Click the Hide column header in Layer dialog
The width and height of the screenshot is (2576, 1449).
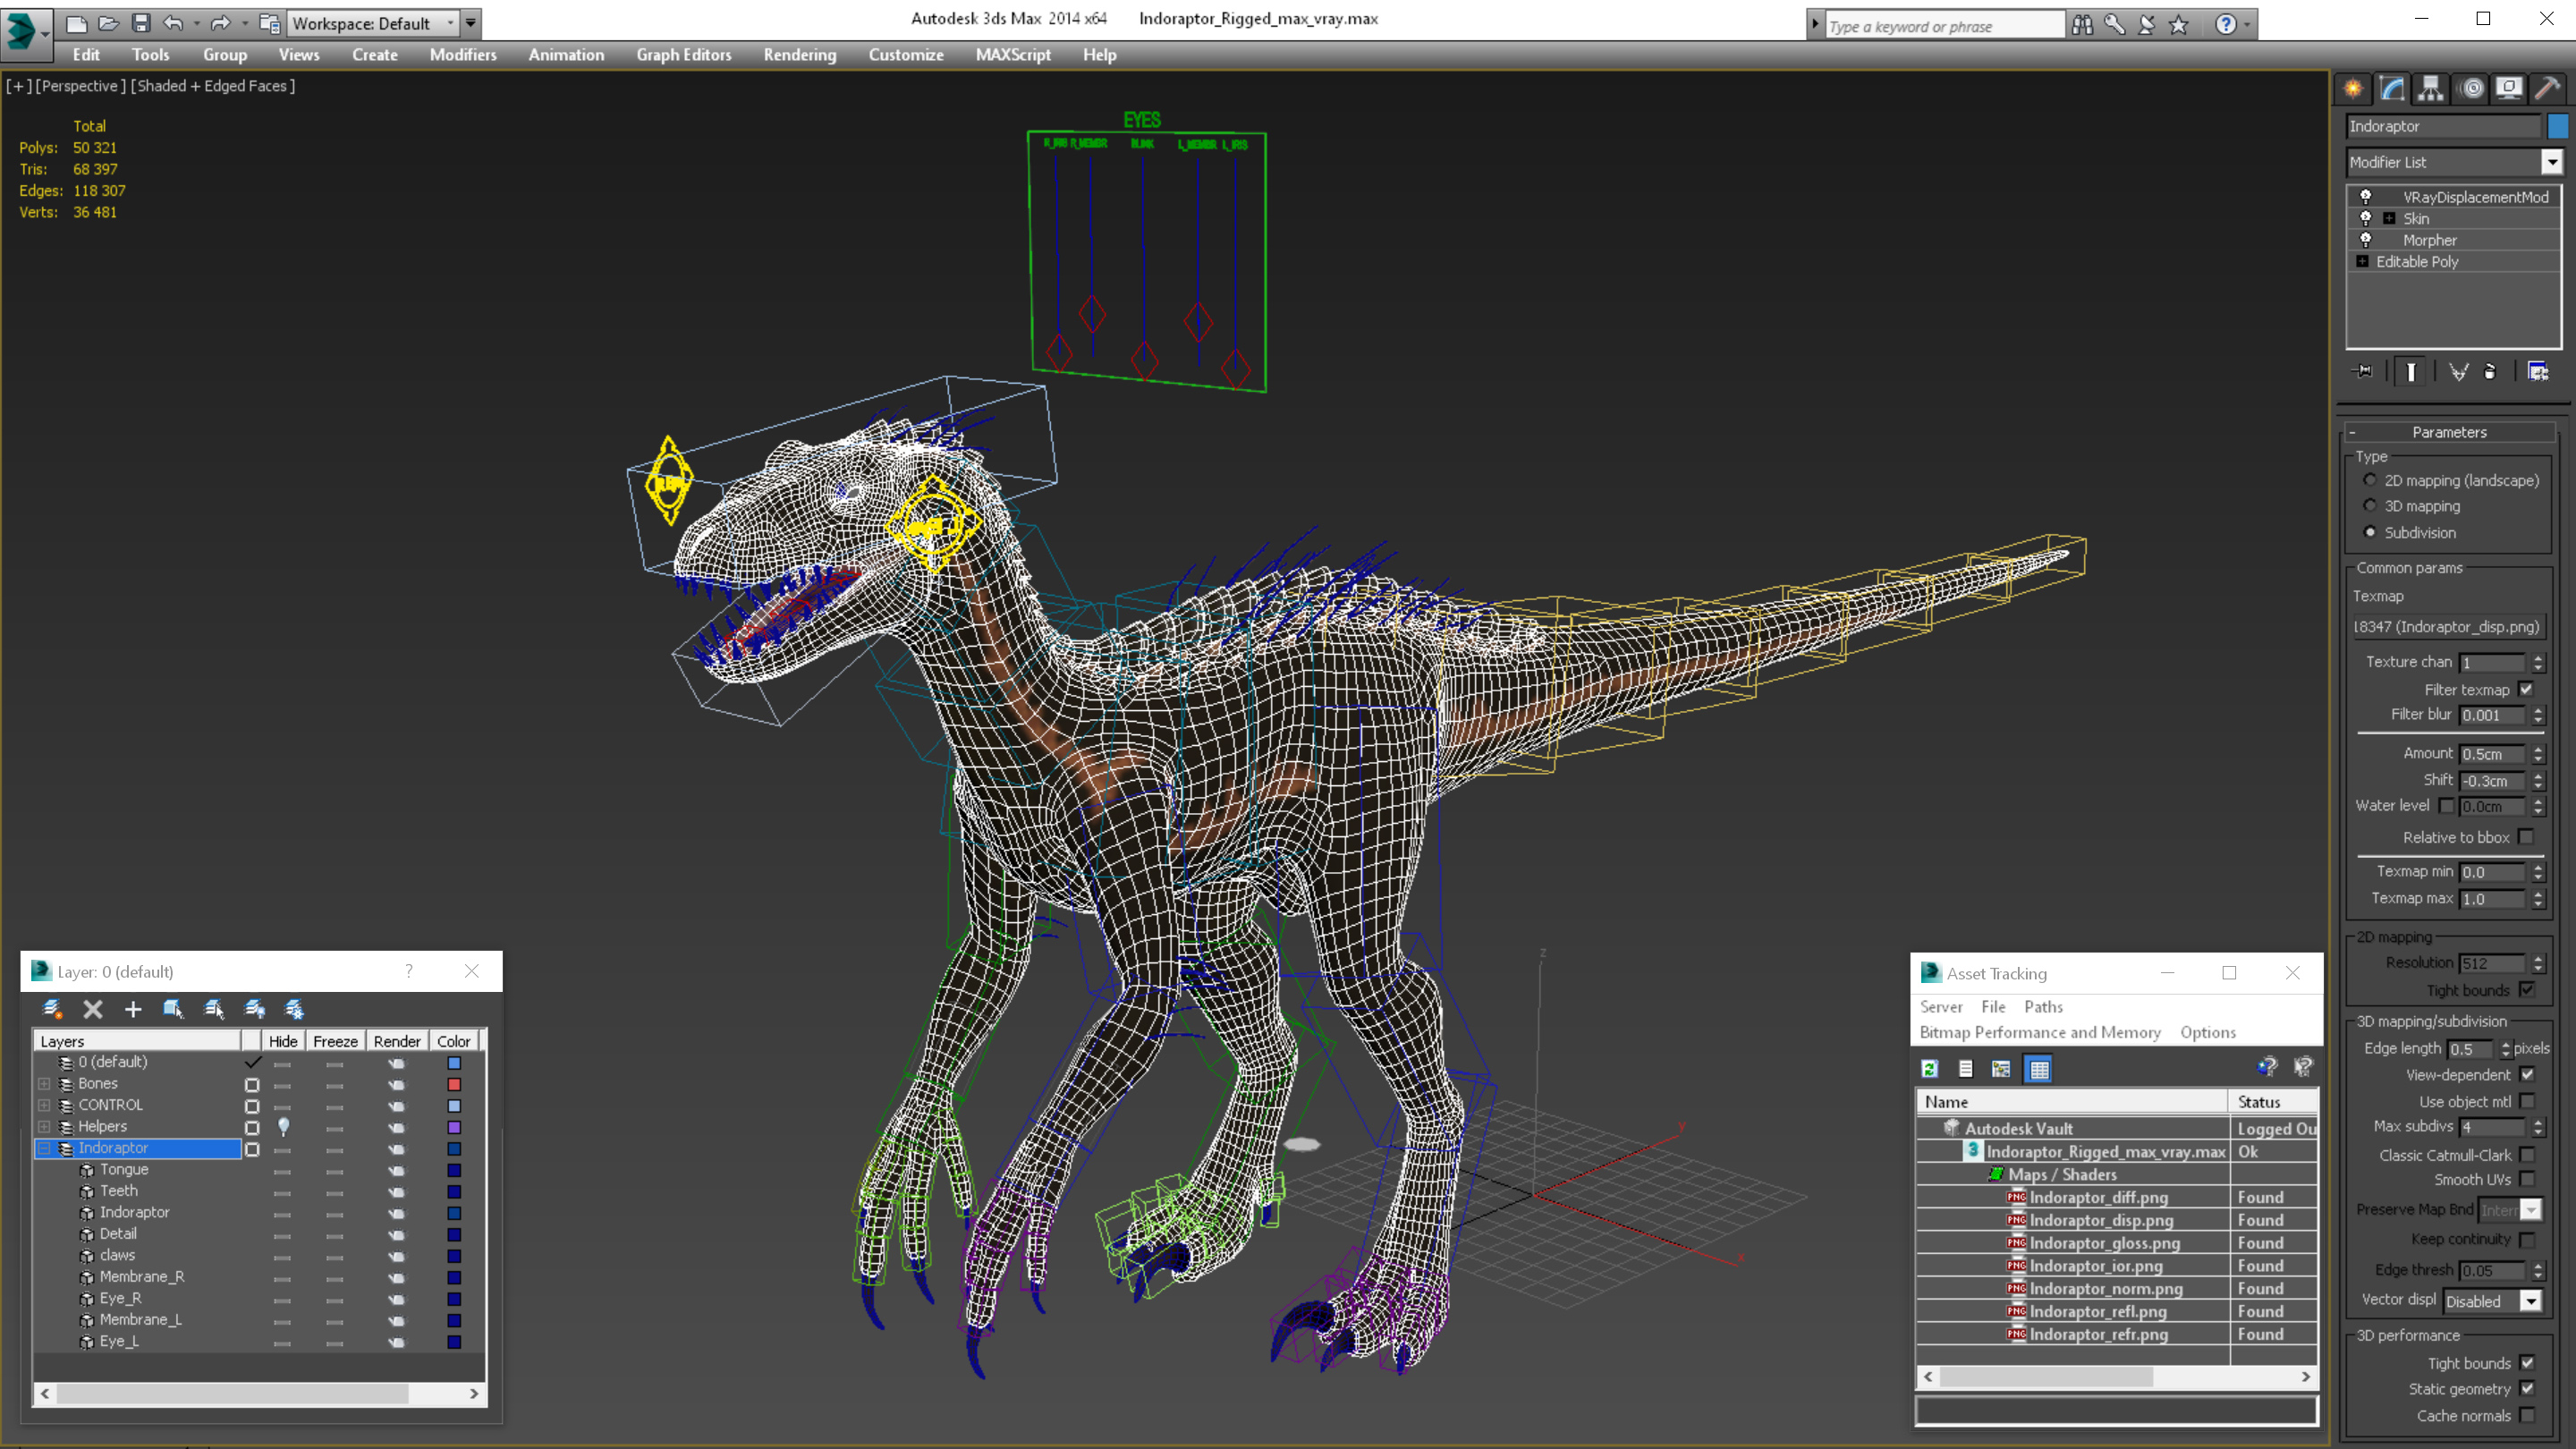point(283,1041)
